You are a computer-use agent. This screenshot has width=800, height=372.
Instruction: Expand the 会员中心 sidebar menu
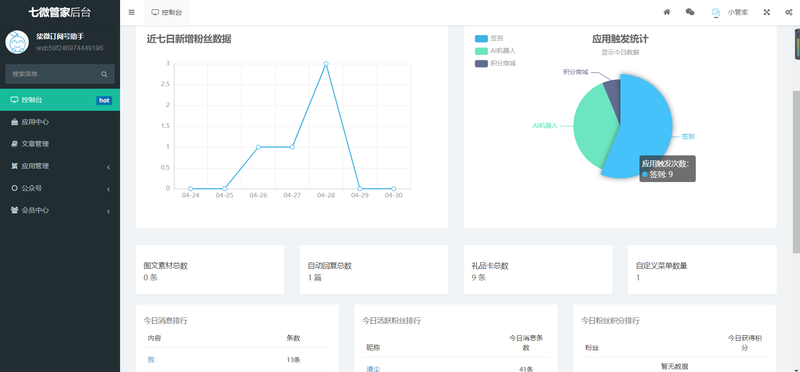tap(60, 210)
